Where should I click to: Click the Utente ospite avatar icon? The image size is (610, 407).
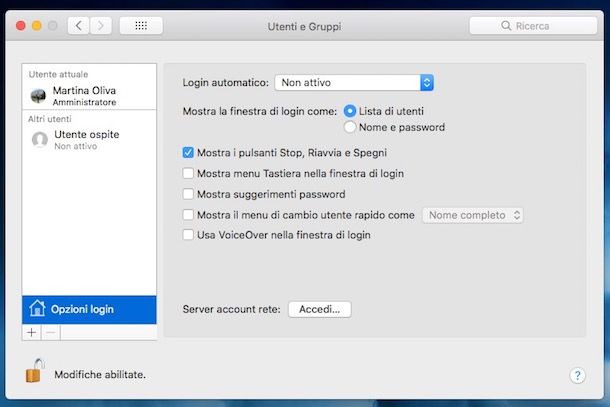40,139
